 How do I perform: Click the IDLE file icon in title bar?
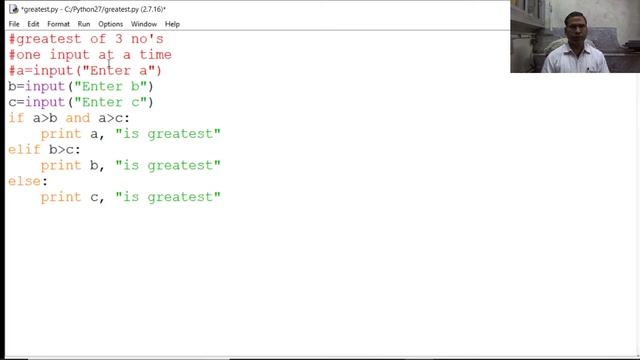click(x=13, y=9)
